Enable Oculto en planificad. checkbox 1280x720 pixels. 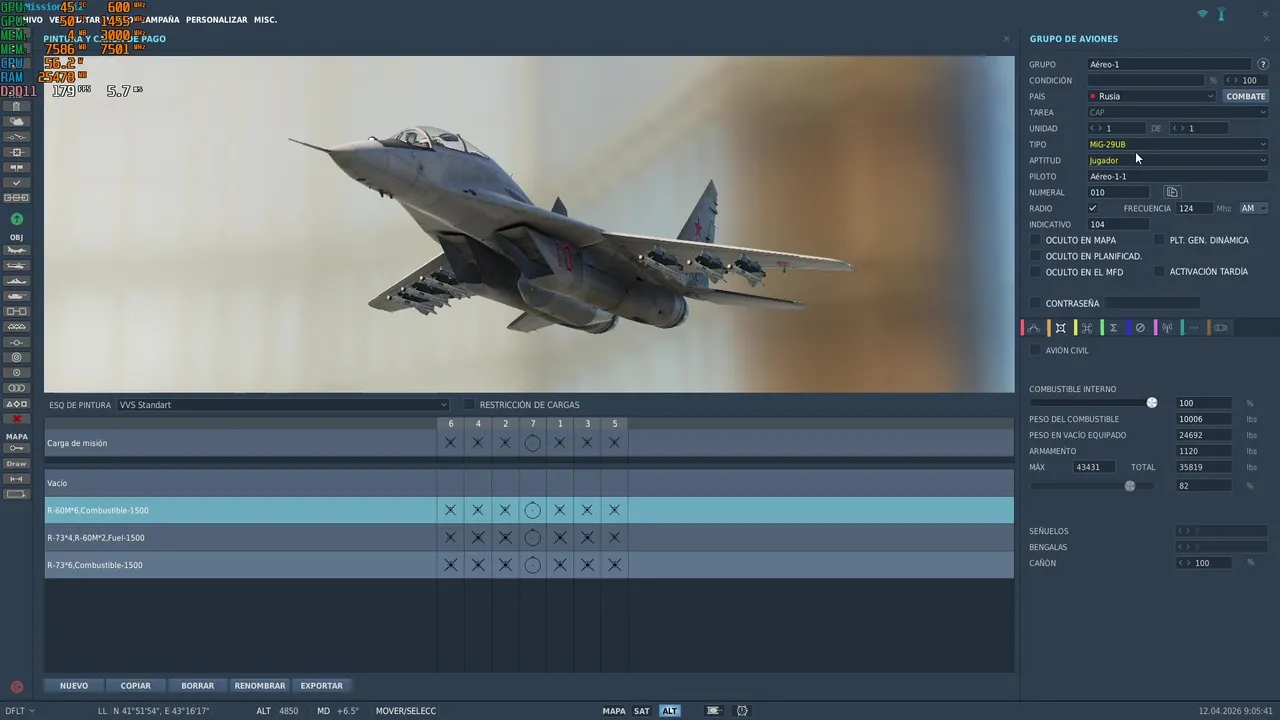point(1035,256)
